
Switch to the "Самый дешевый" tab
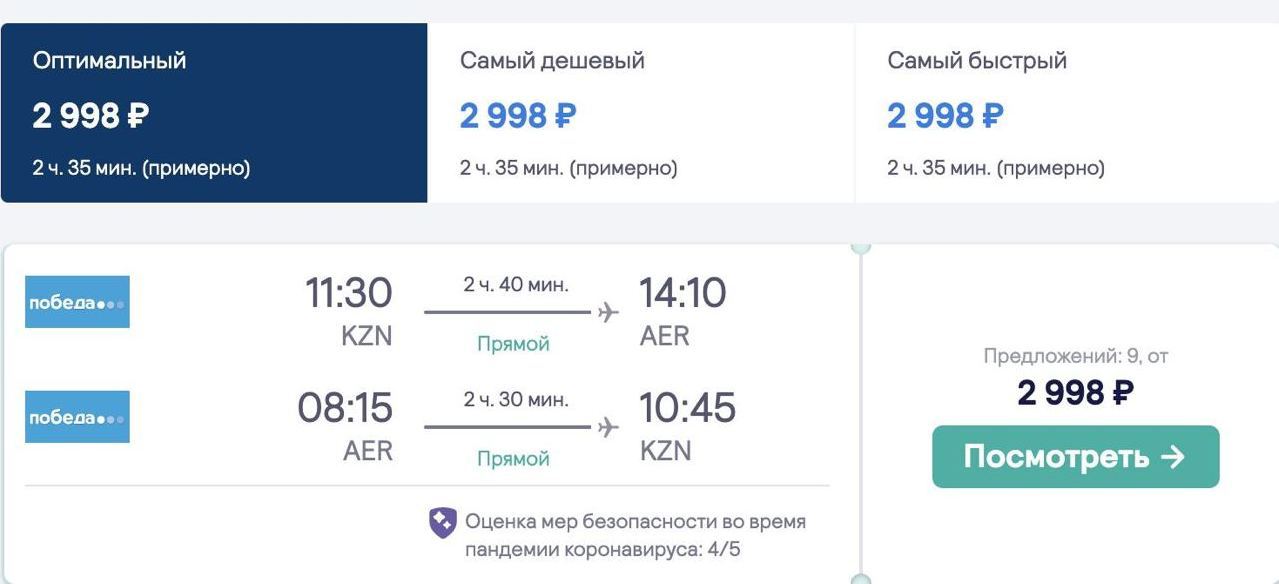click(x=640, y=112)
